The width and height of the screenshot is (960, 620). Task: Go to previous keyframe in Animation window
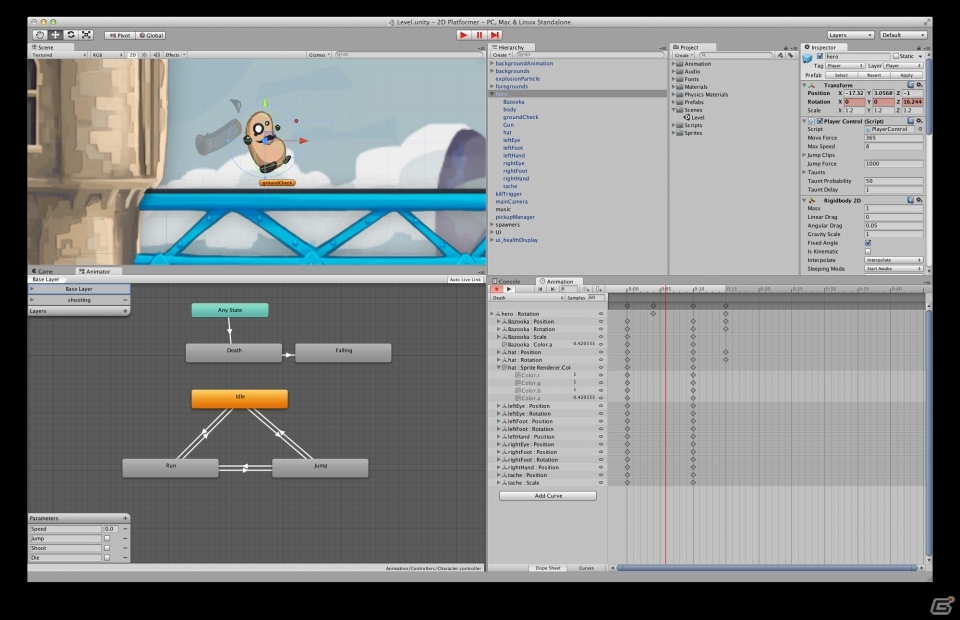click(541, 289)
